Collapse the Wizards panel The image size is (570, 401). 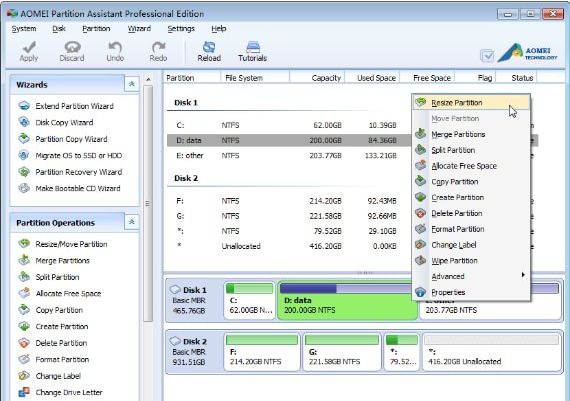132,84
